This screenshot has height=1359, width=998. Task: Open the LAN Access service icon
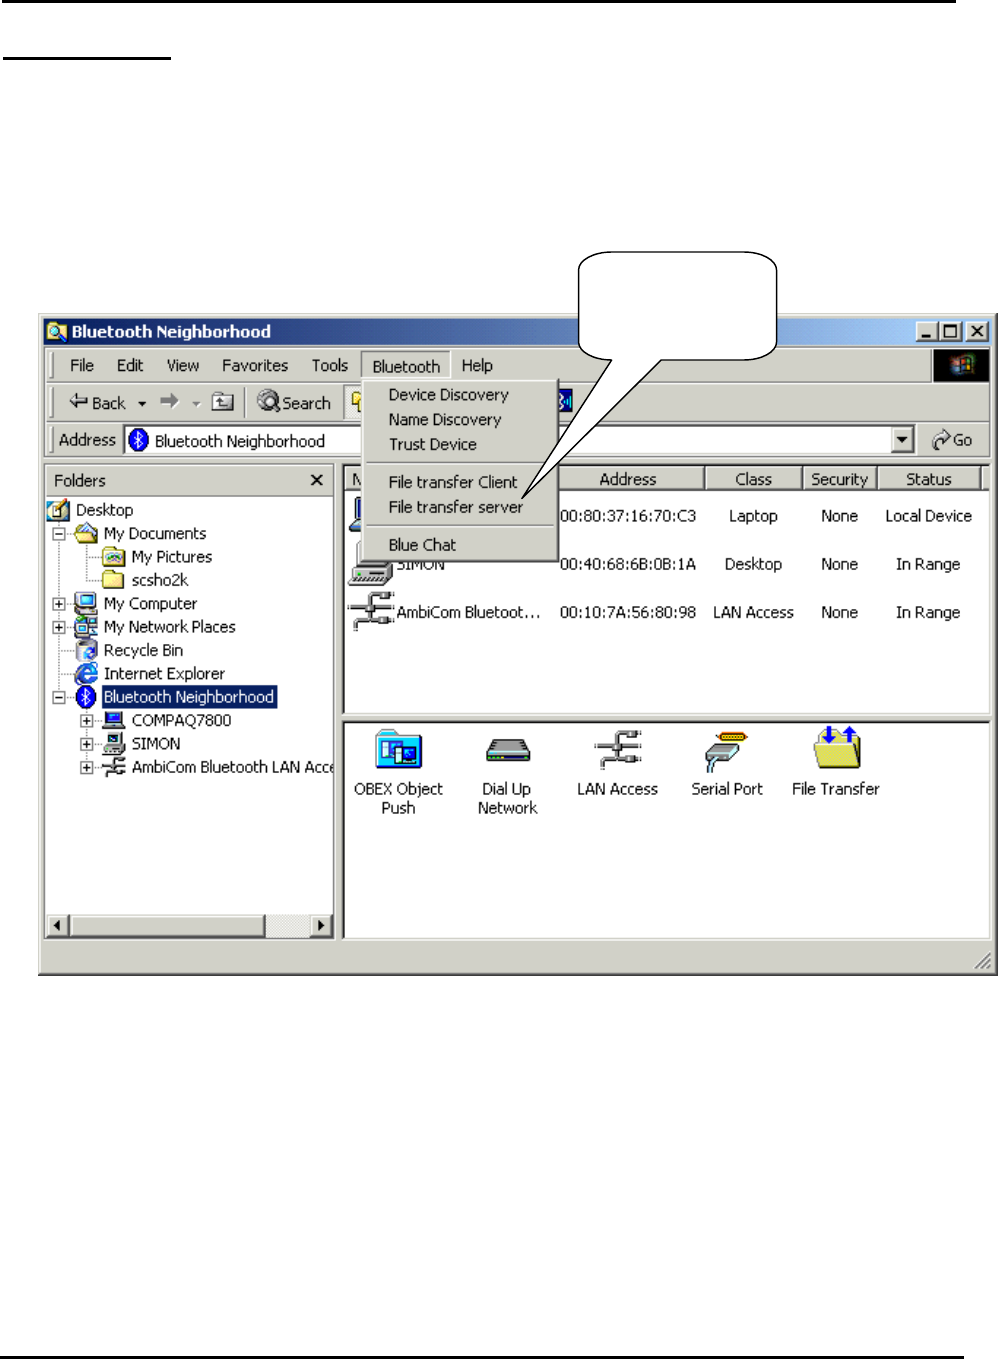pyautogui.click(x=617, y=750)
